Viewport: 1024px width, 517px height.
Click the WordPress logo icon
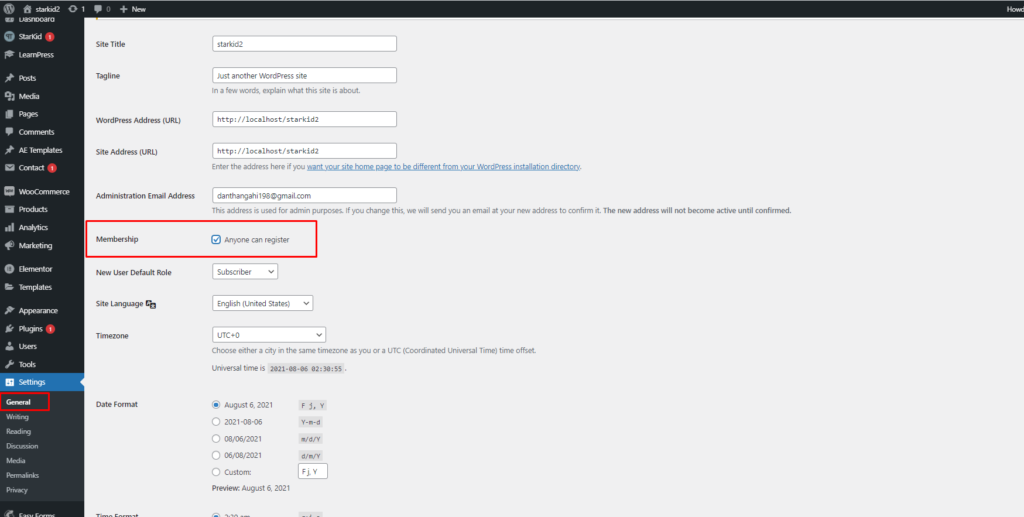8,9
